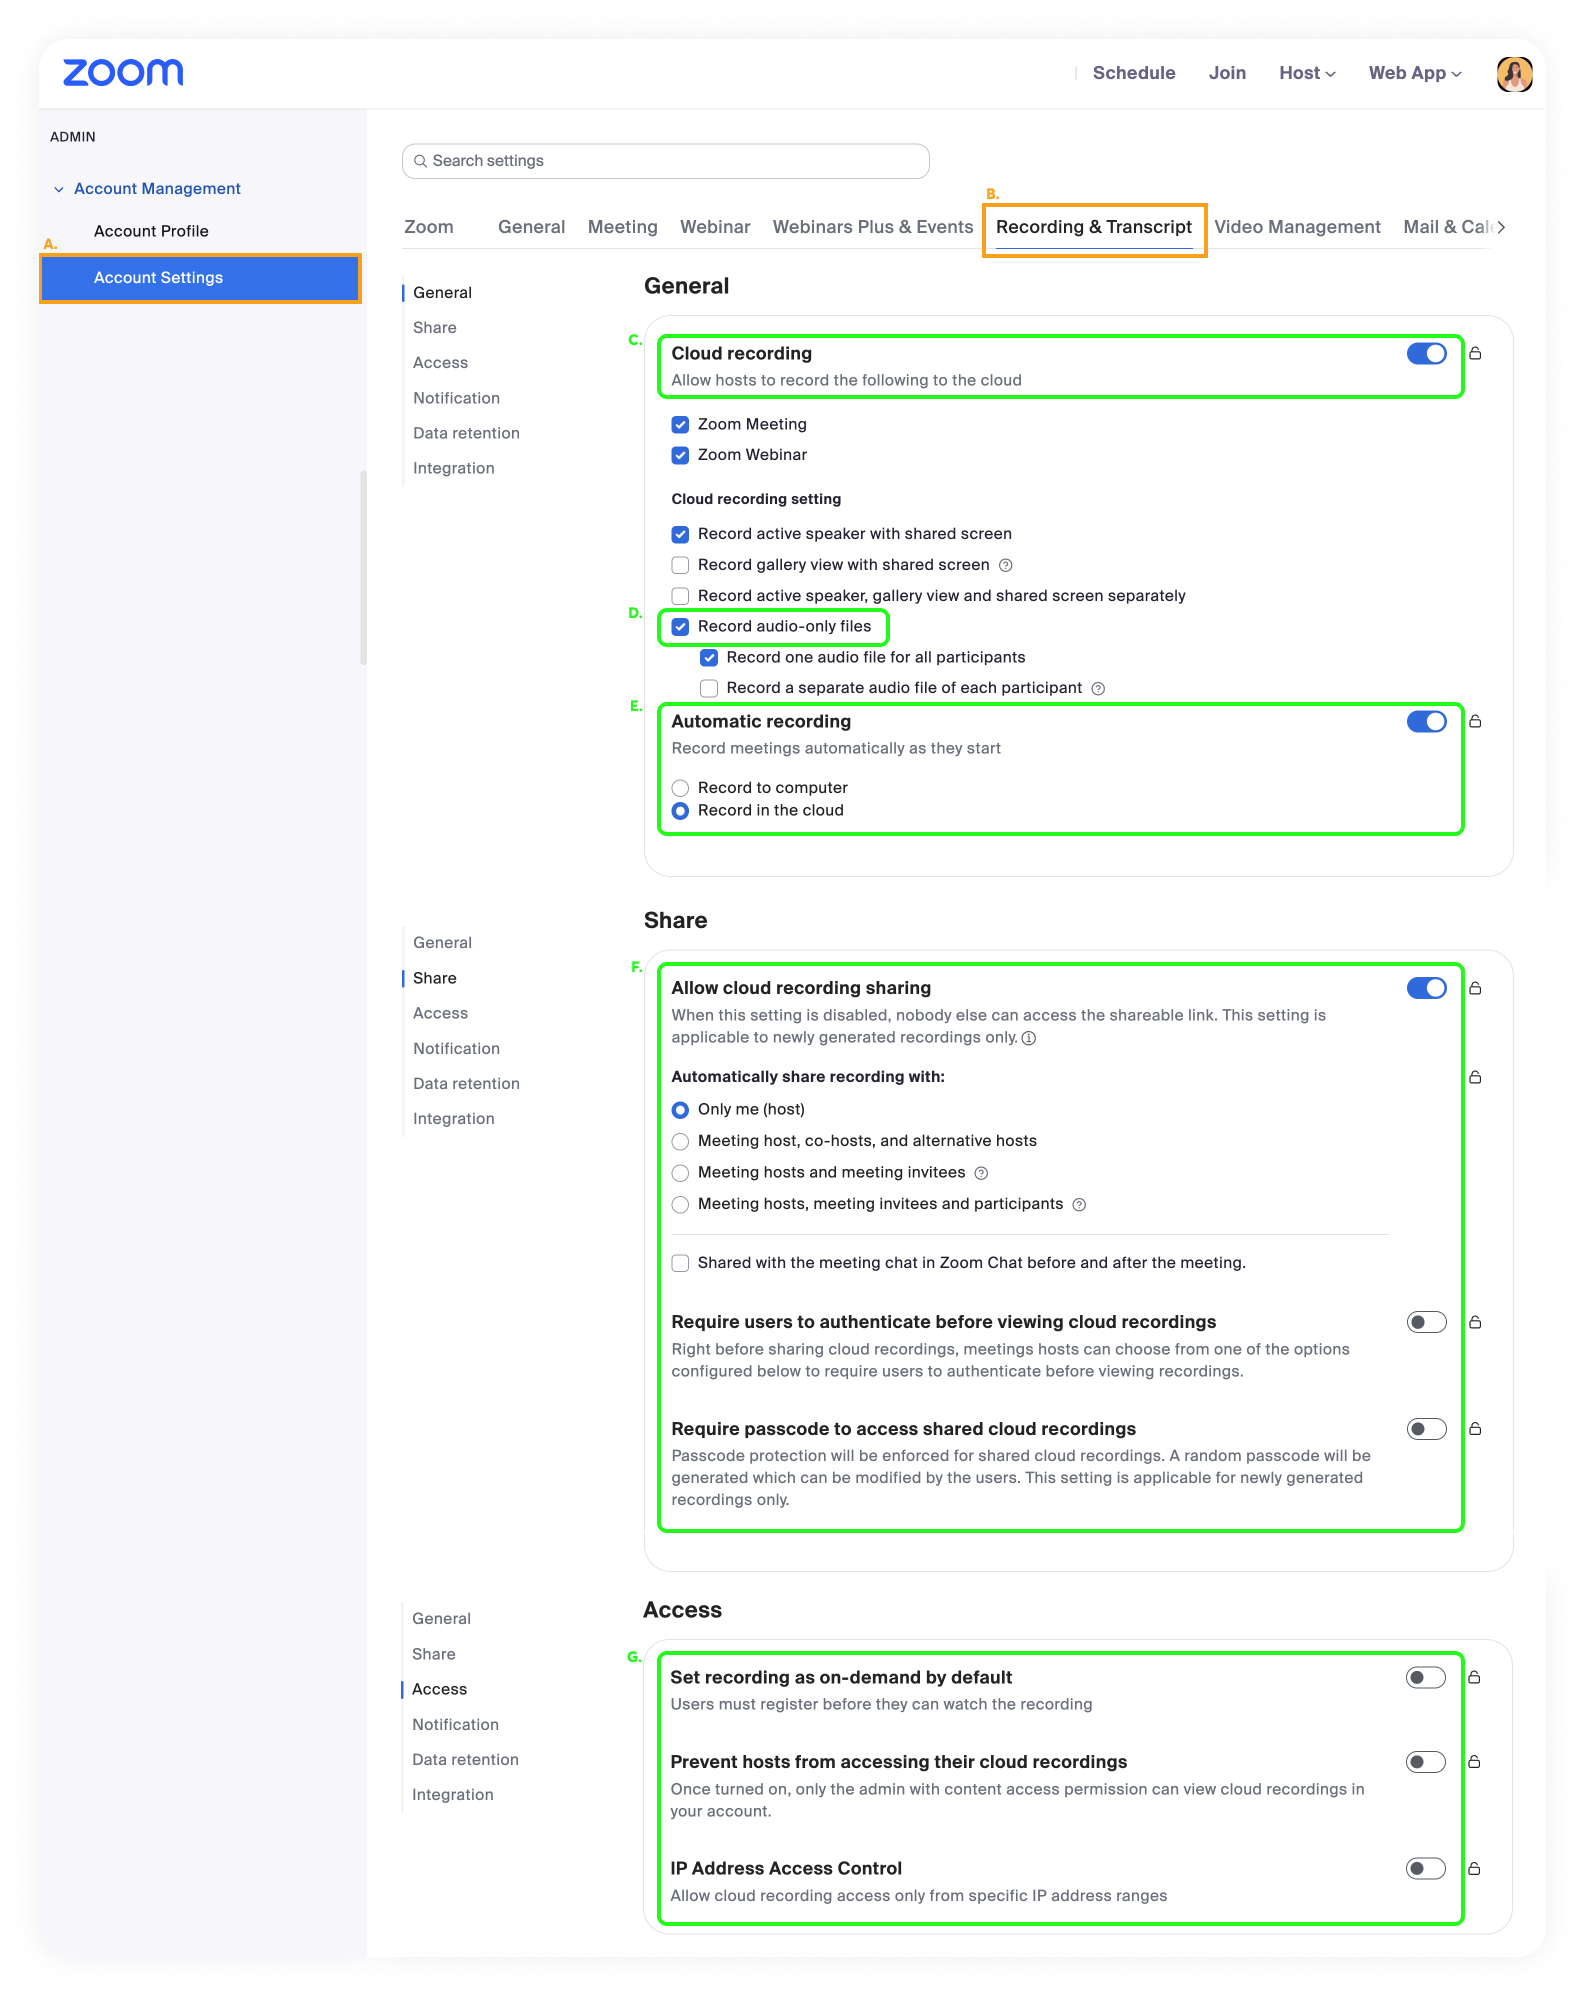Click the Schedule link

(1134, 73)
